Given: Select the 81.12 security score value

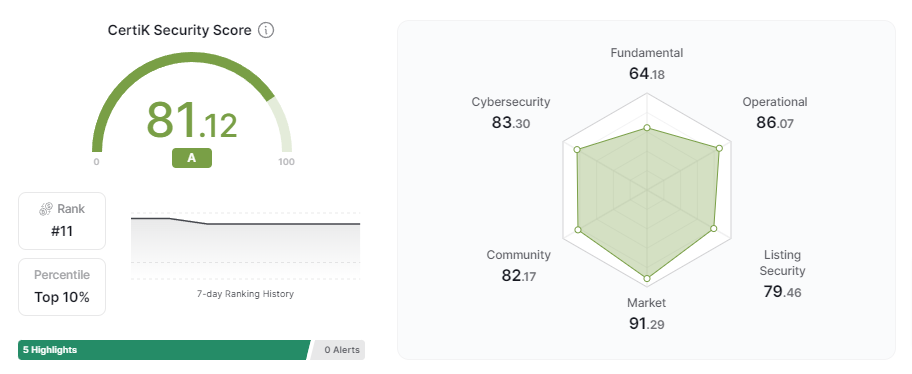Looking at the screenshot, I should click(191, 121).
